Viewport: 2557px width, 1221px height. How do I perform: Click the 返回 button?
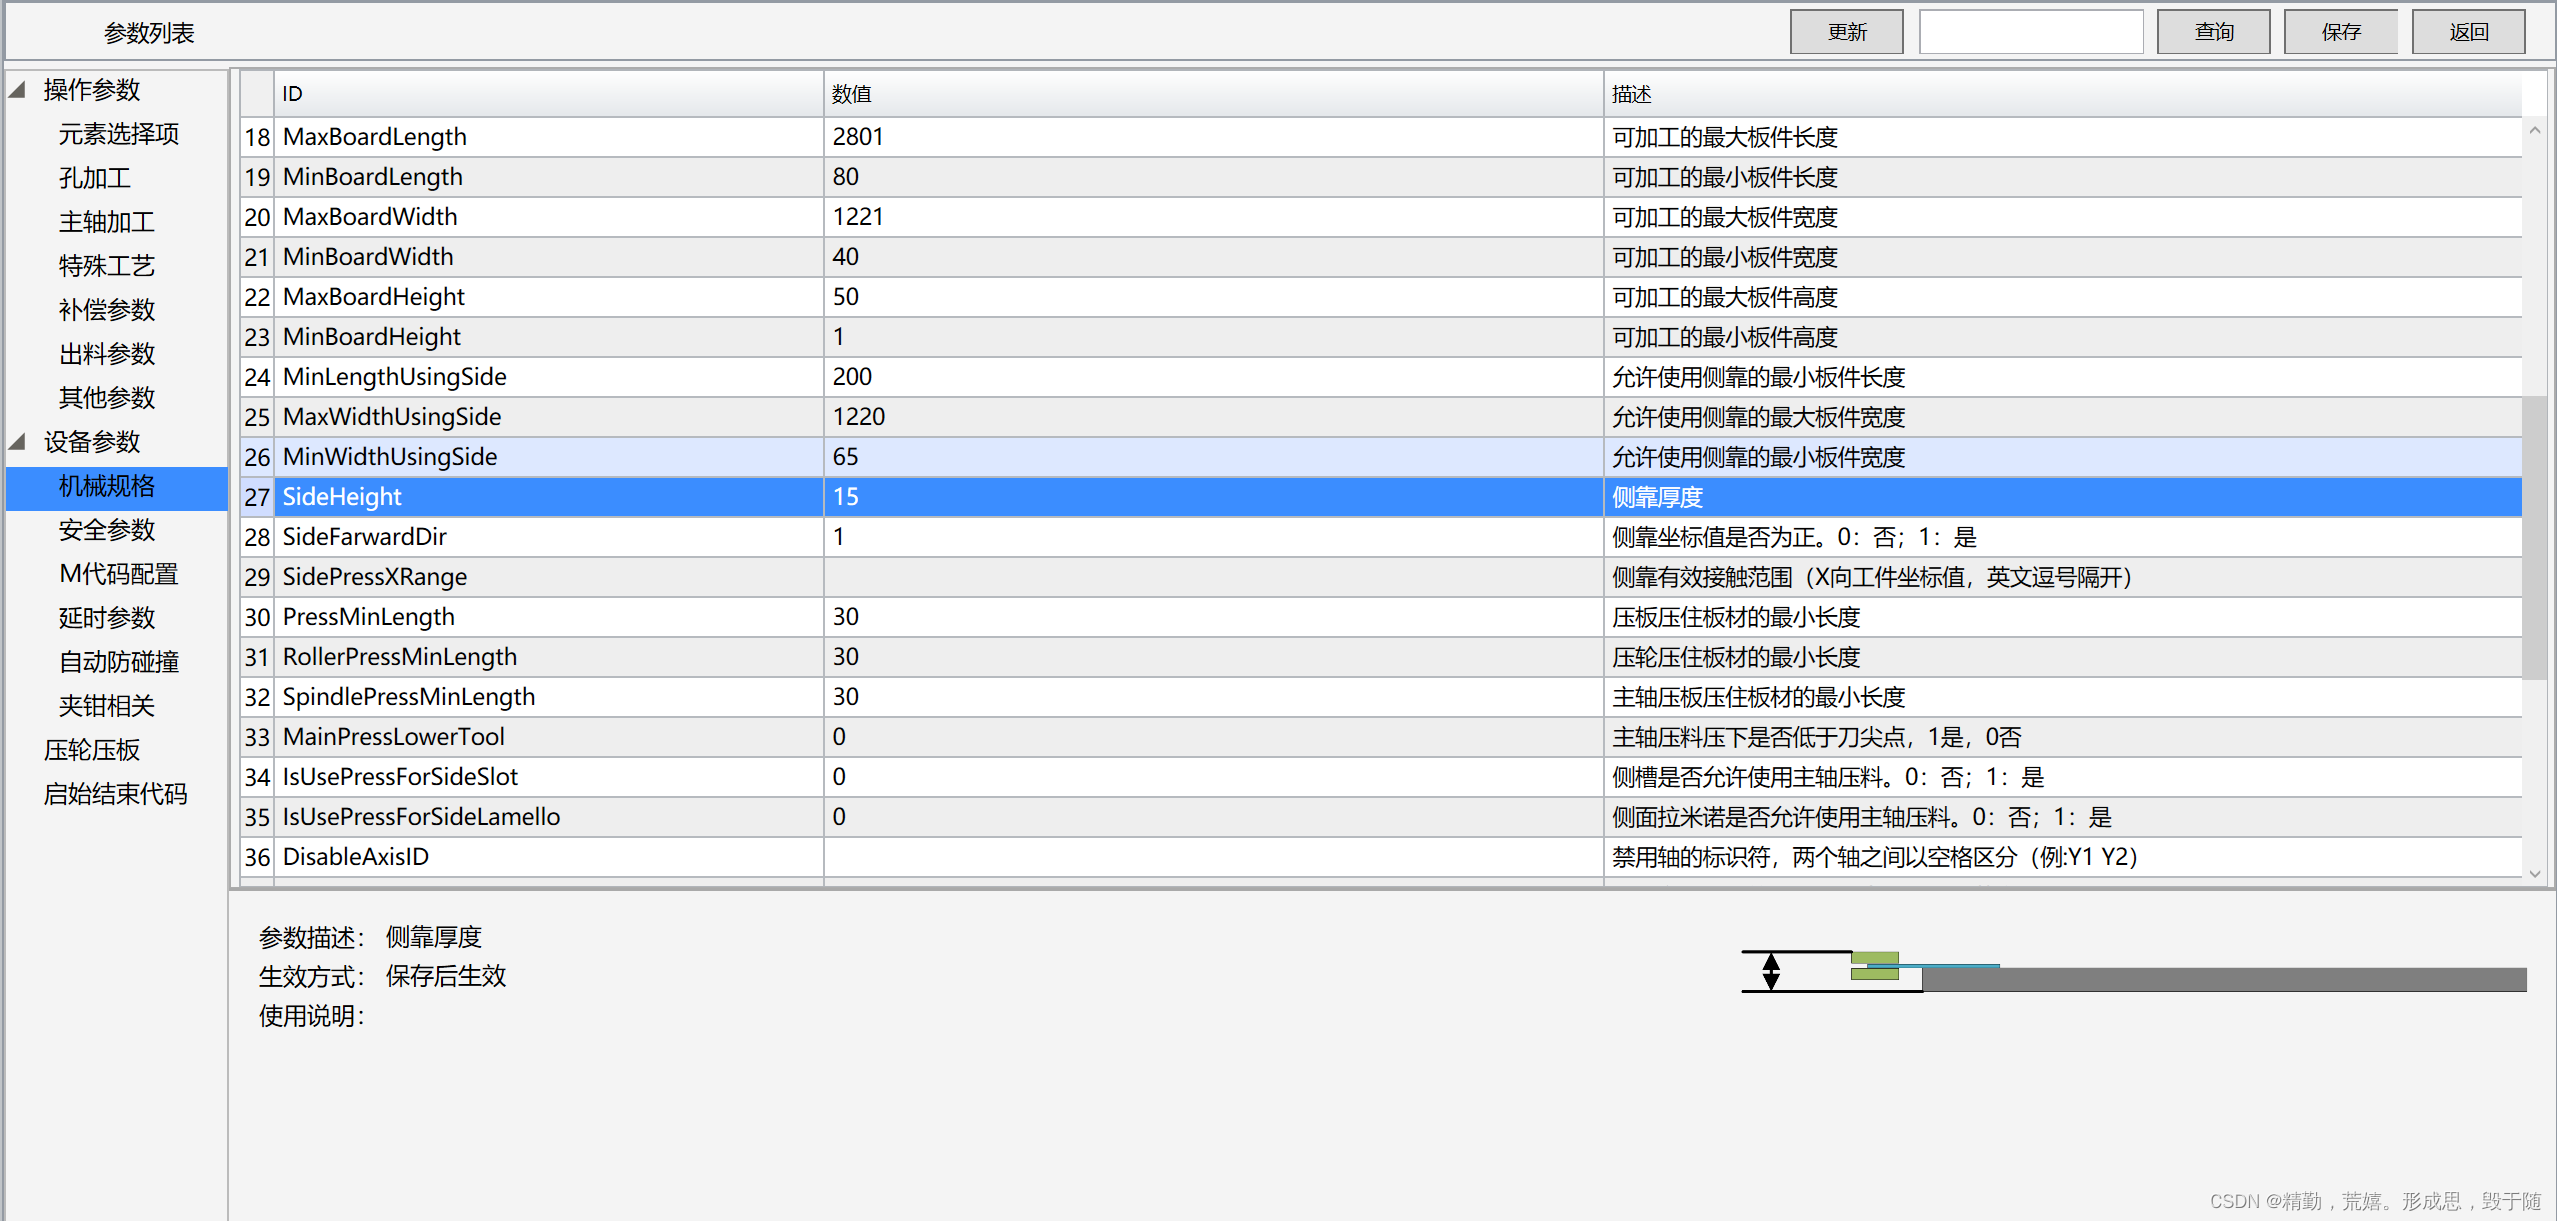point(2468,32)
